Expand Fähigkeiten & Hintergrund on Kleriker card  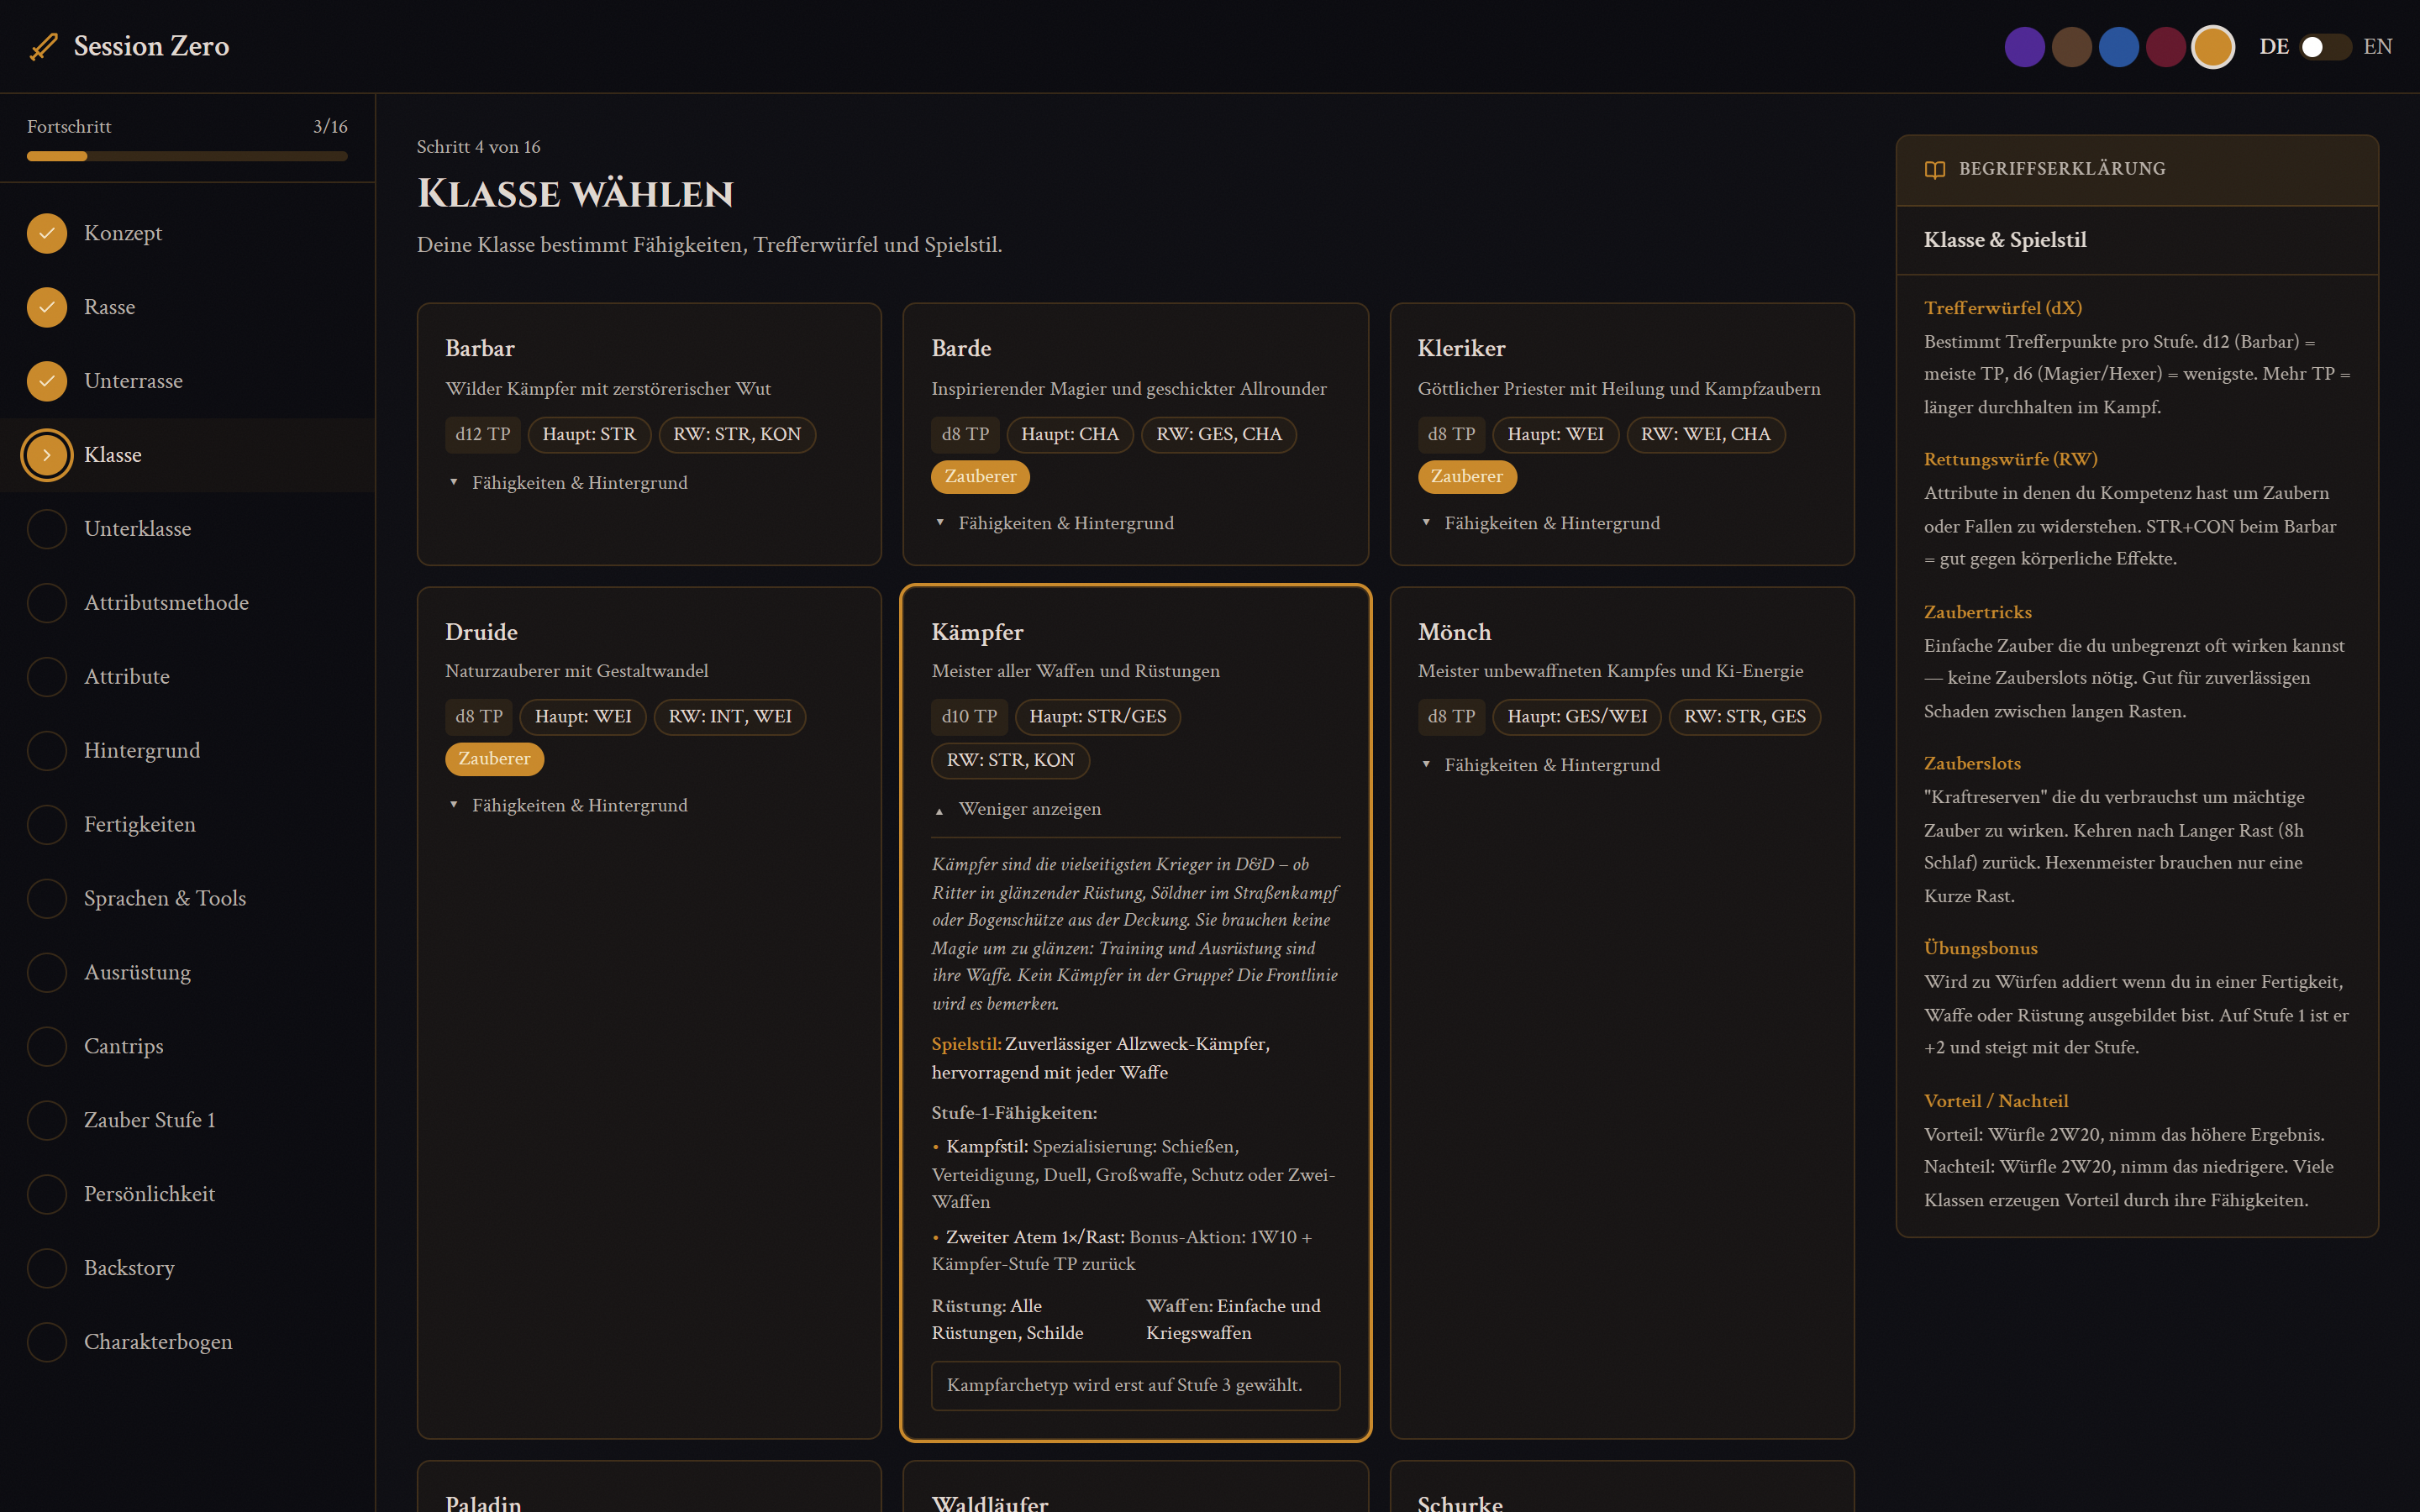pyautogui.click(x=1540, y=523)
